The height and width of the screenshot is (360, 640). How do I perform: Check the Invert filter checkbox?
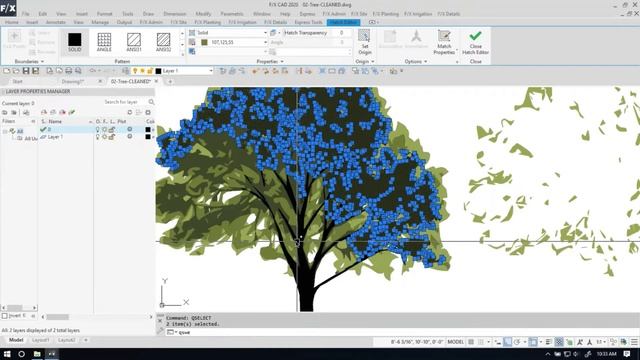tap(4, 316)
